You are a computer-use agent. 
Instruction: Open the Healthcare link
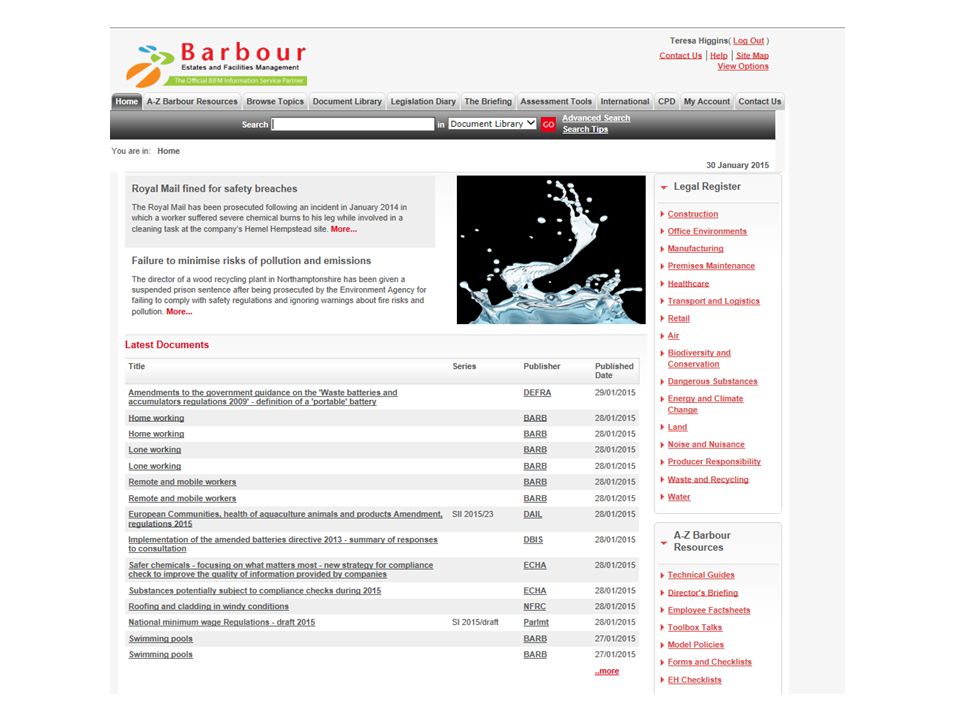(688, 284)
